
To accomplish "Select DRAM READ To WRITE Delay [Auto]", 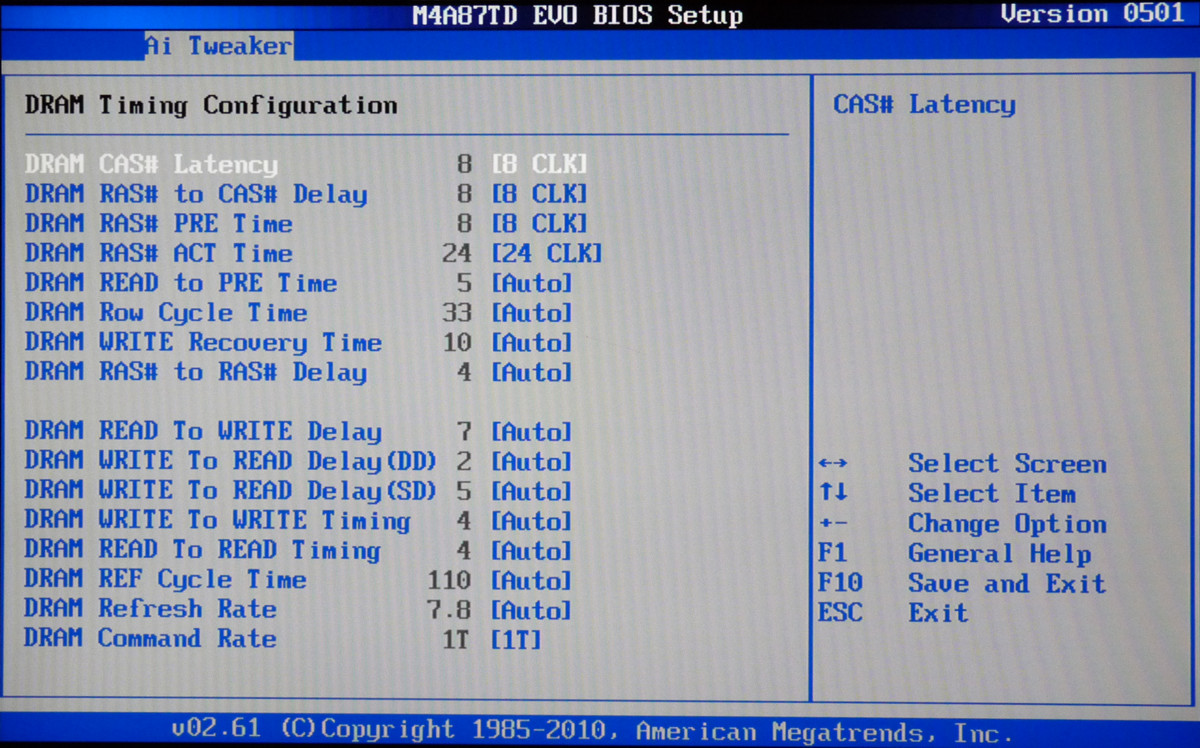I will pos(532,432).
